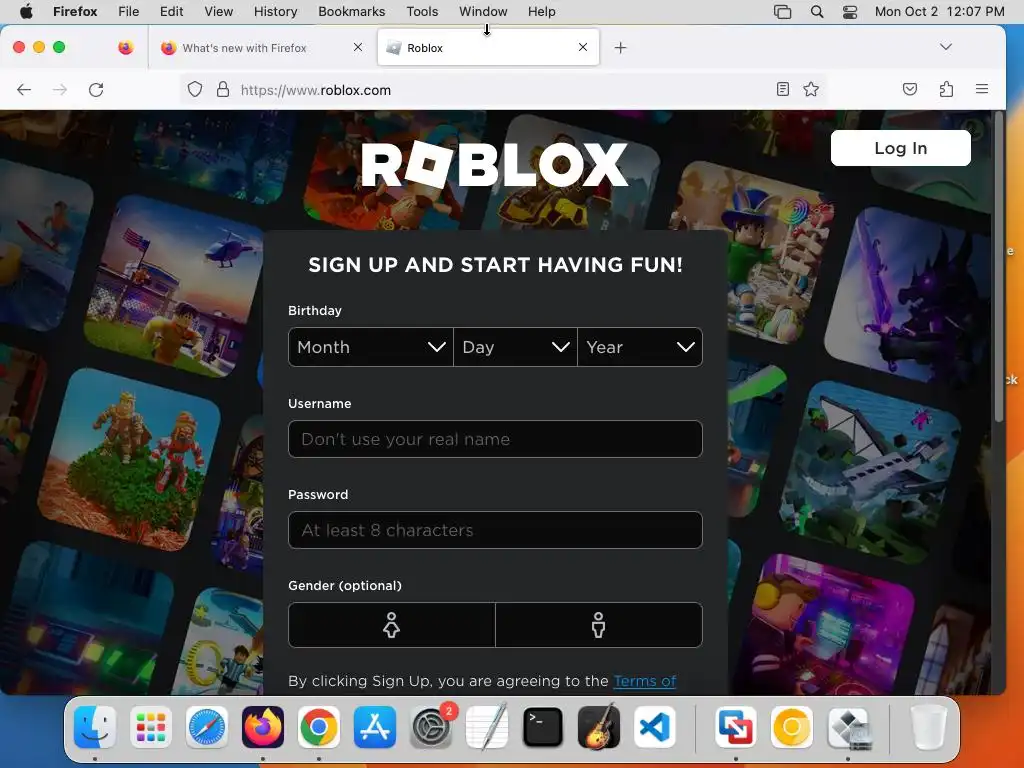1024x768 pixels.
Task: Expand the Year birthday dropdown
Action: click(640, 347)
